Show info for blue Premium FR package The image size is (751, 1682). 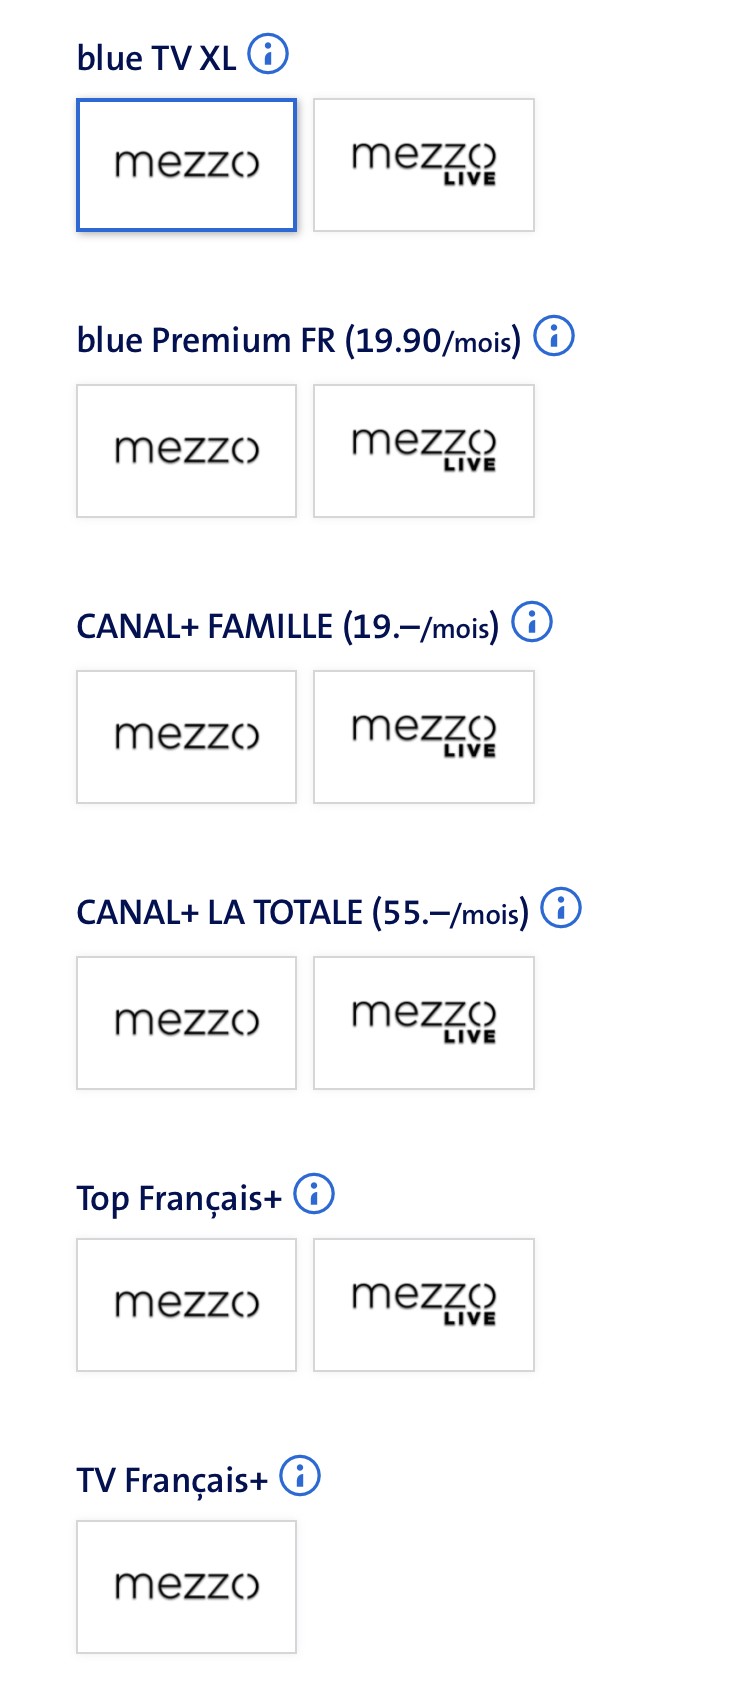(554, 337)
